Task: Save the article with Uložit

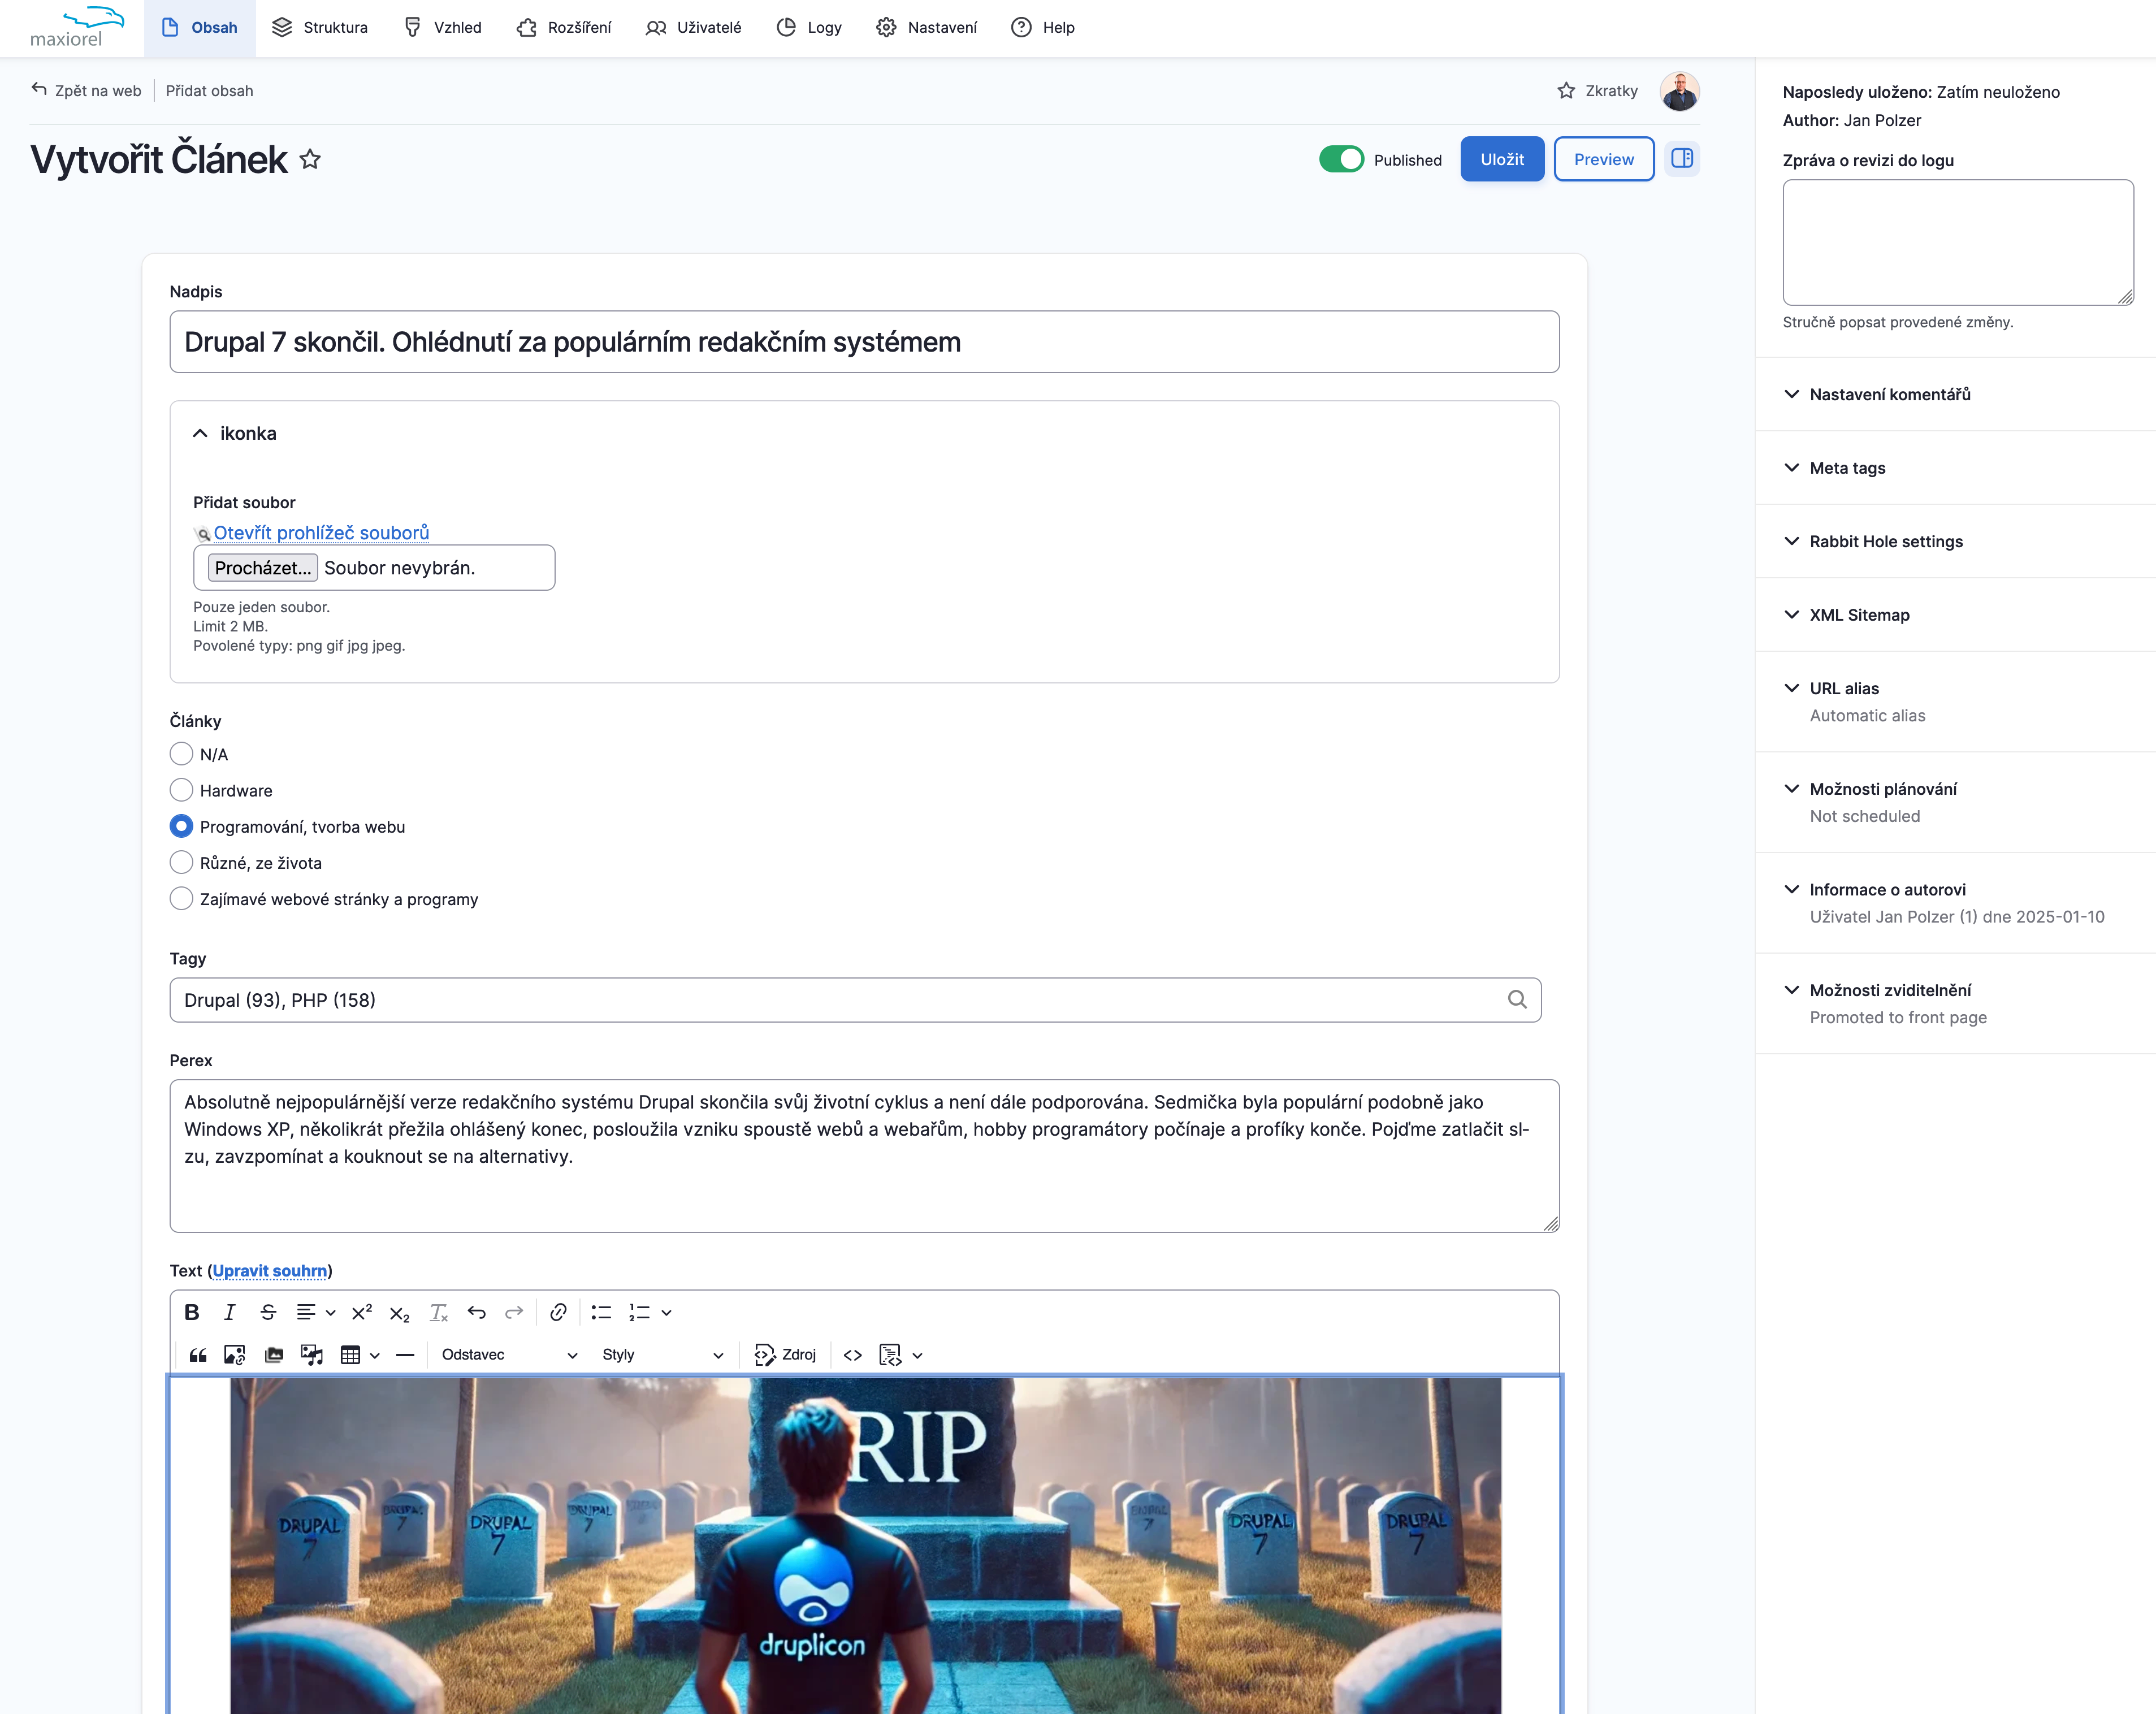Action: click(x=1502, y=159)
